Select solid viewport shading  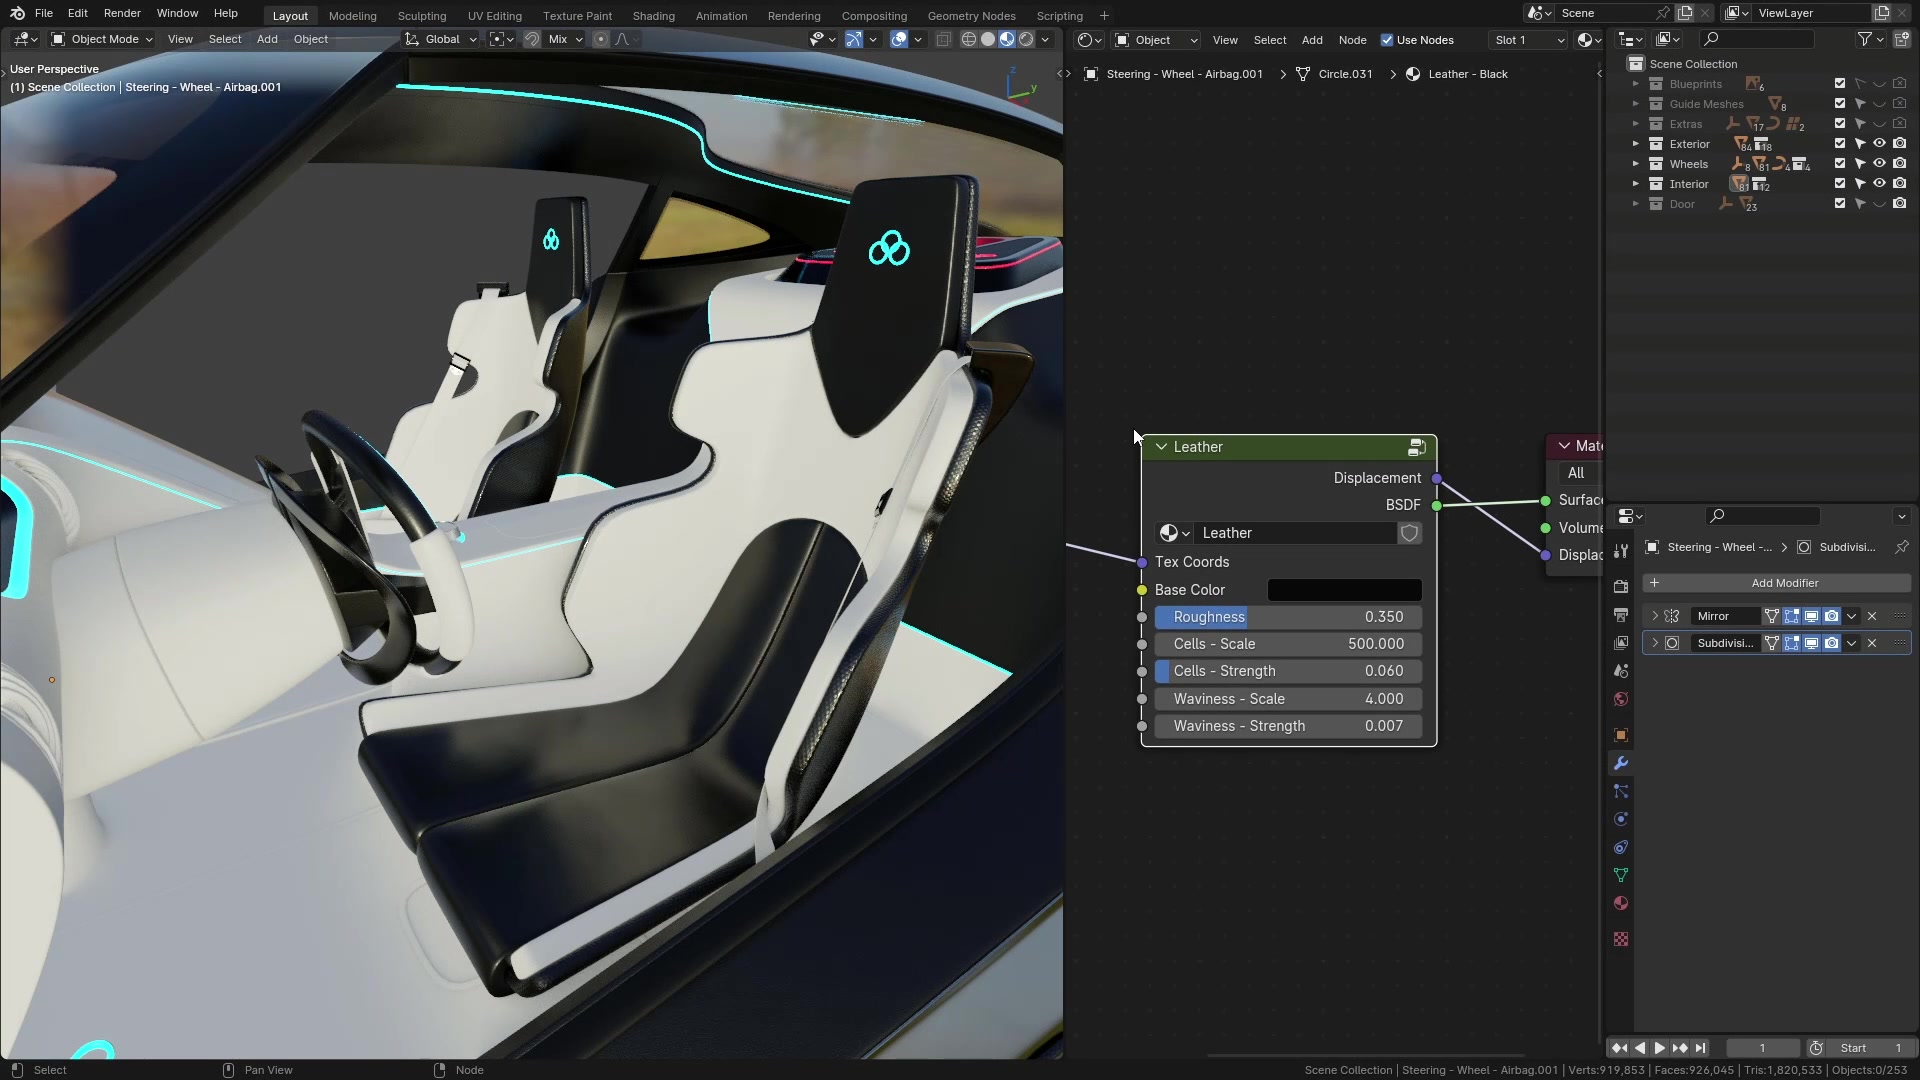988,39
